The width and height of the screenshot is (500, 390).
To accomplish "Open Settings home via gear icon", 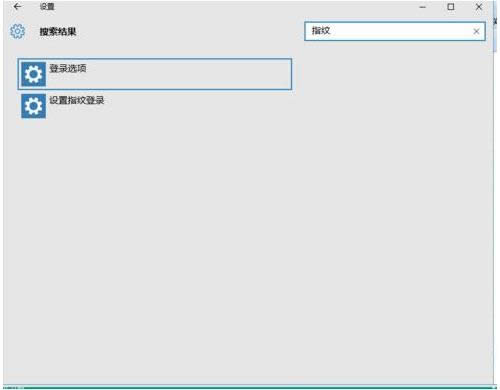I will pos(17,31).
